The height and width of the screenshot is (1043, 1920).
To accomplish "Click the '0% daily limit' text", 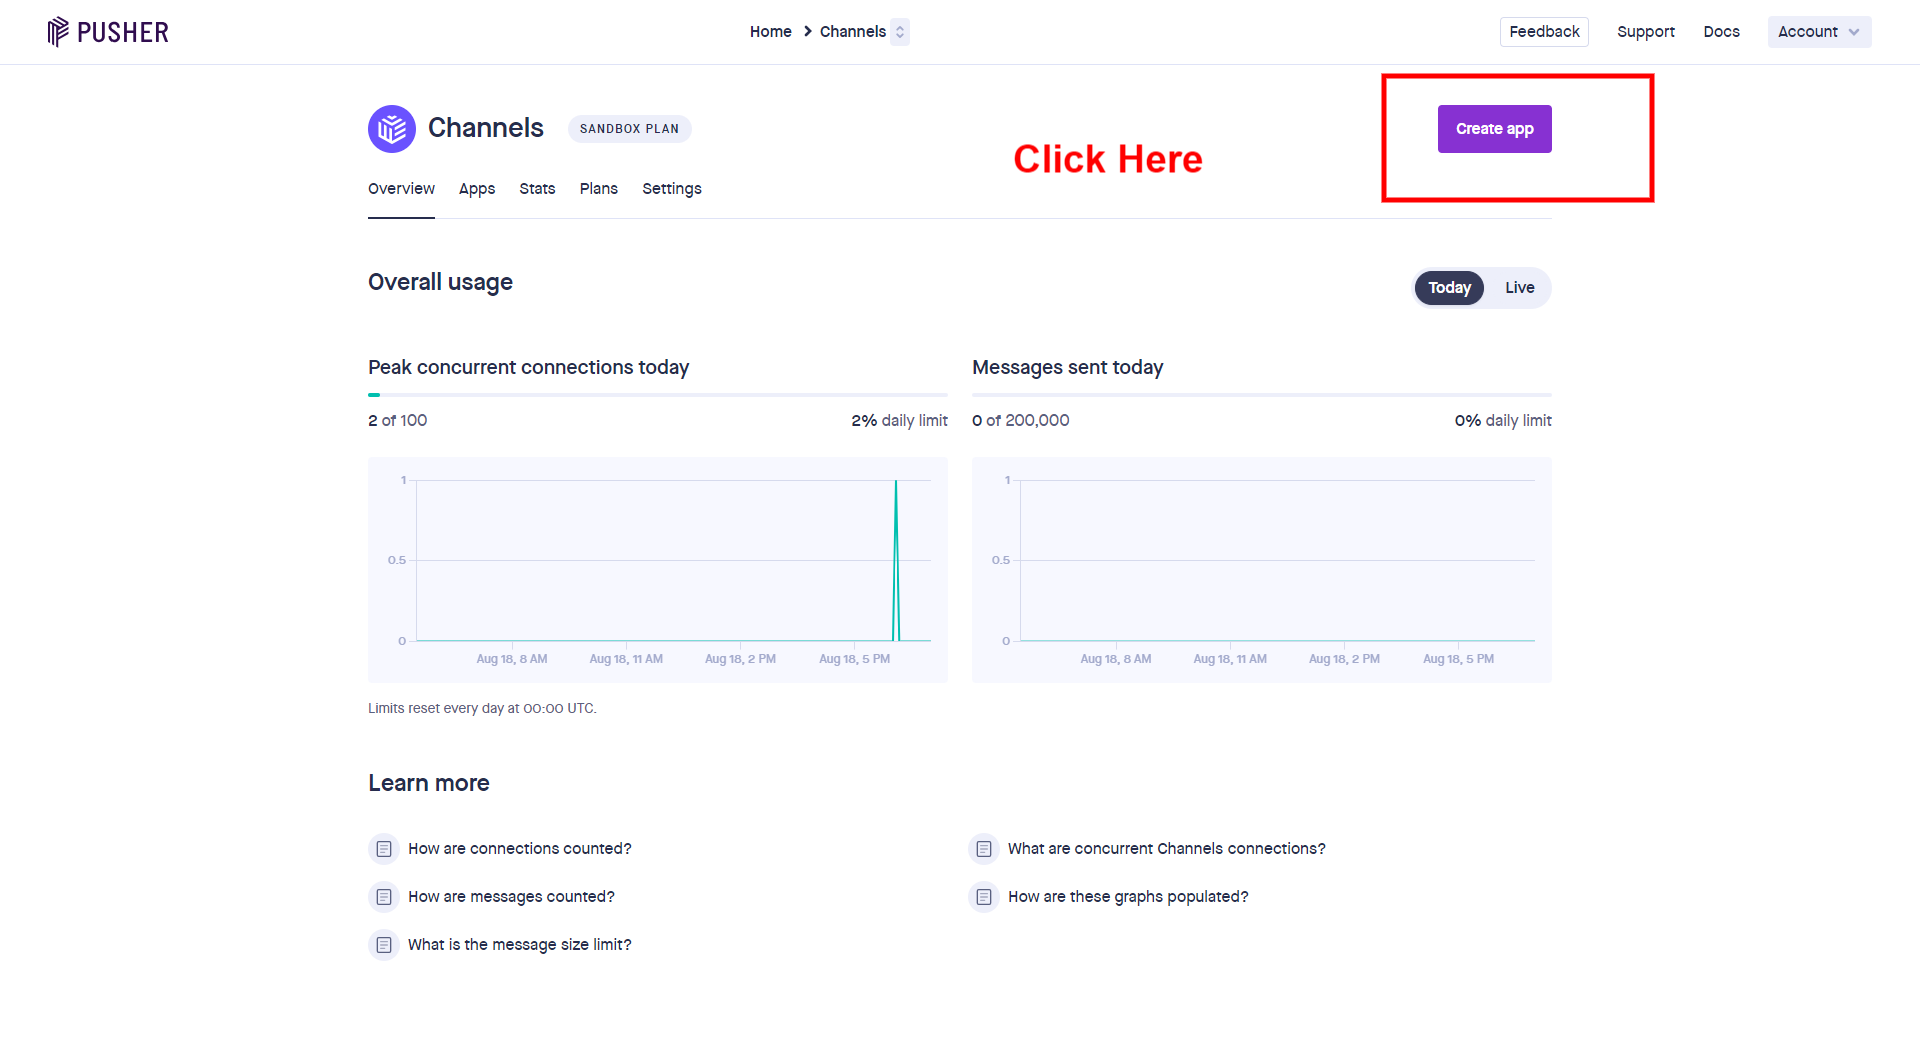I will coord(1503,421).
